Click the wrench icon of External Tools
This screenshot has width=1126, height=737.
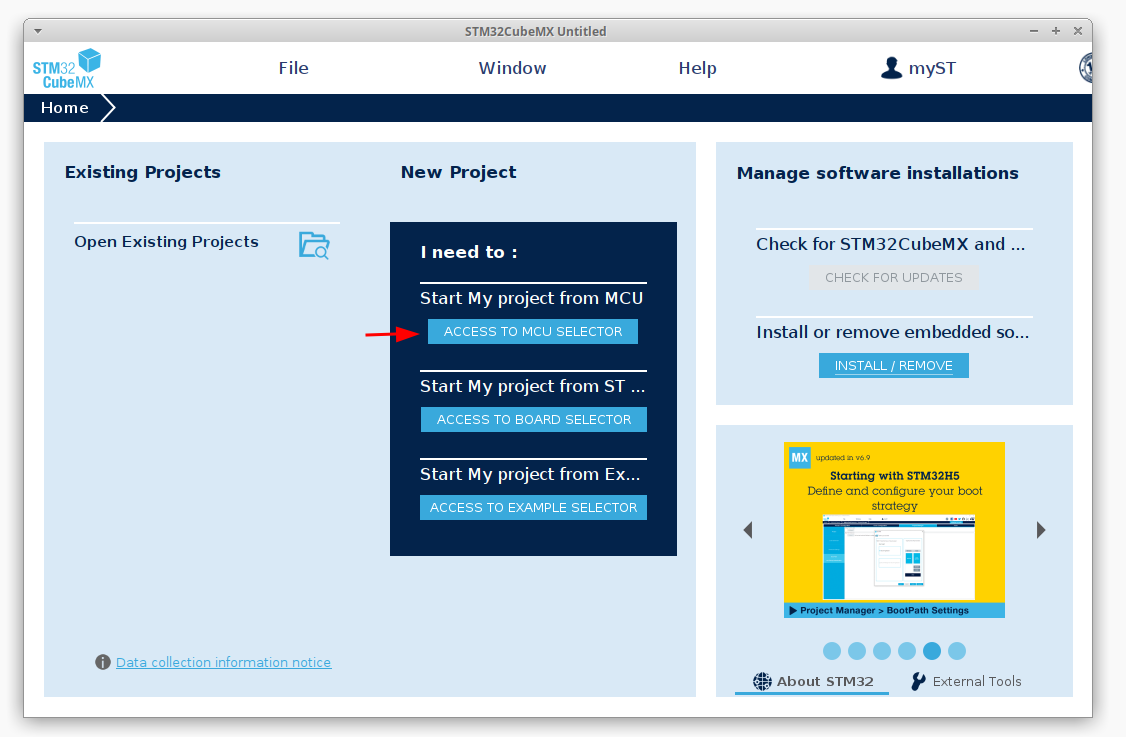tap(918, 682)
